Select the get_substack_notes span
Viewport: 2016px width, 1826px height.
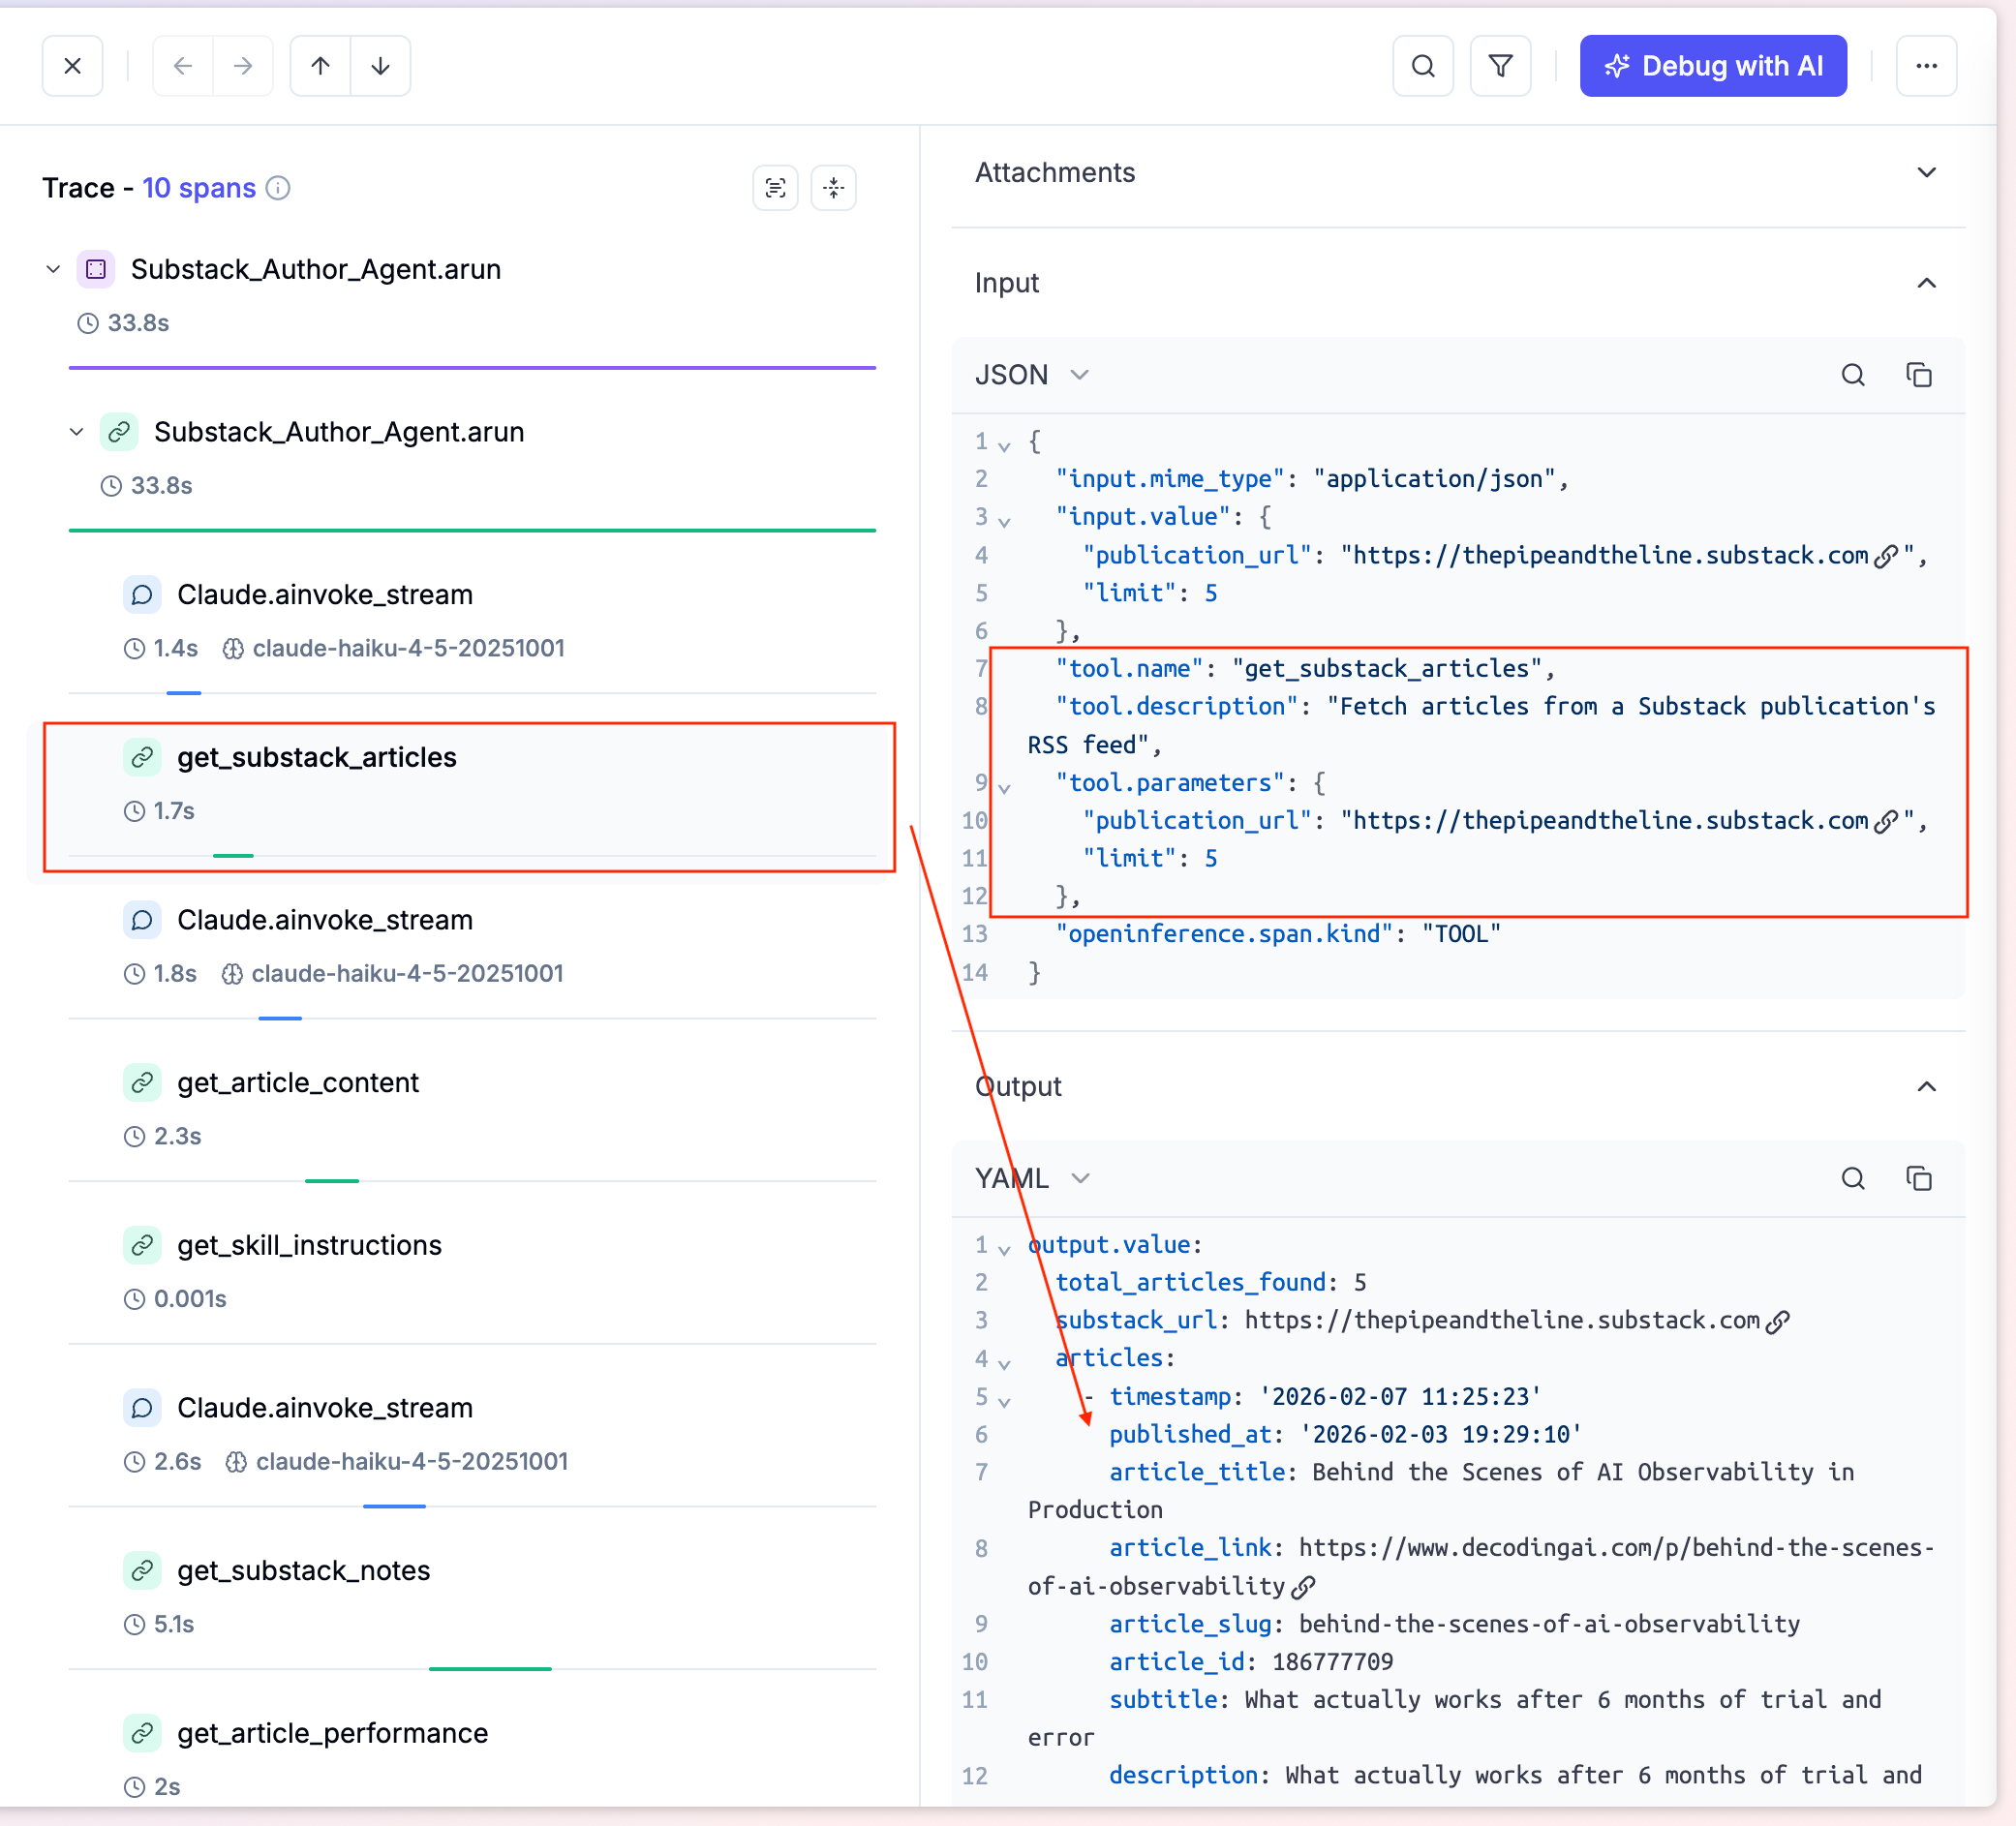click(x=303, y=1570)
